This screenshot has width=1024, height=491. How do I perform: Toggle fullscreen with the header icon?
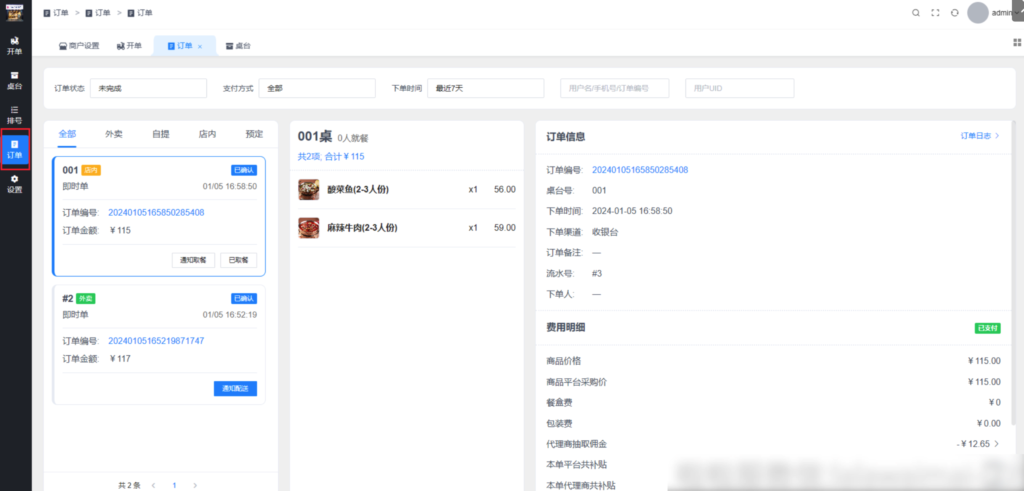point(935,12)
